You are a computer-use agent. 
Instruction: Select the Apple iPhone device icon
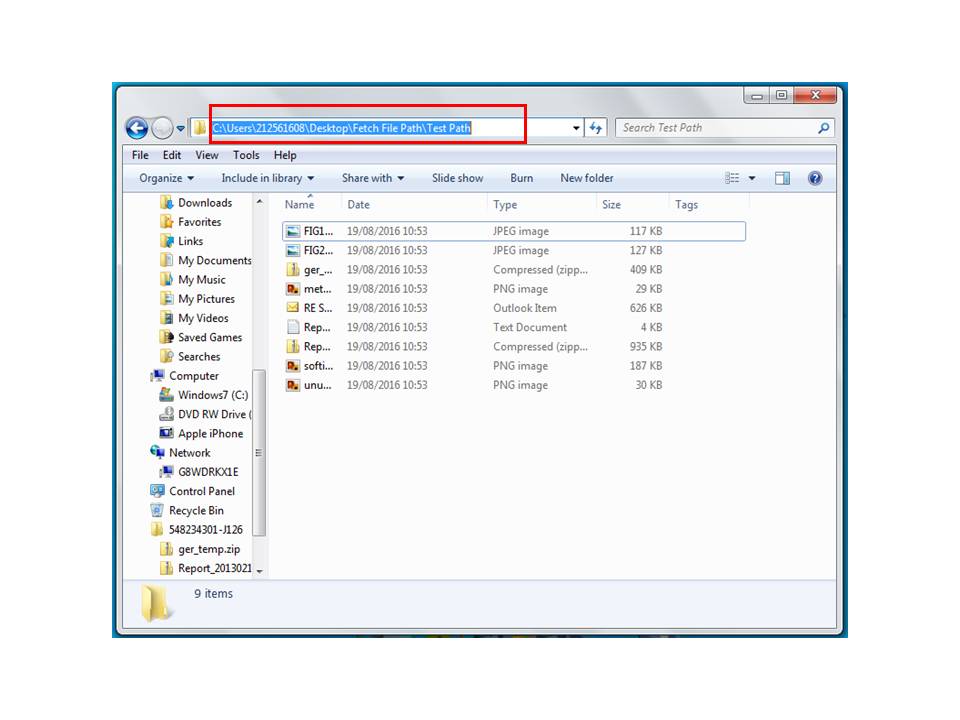[166, 433]
